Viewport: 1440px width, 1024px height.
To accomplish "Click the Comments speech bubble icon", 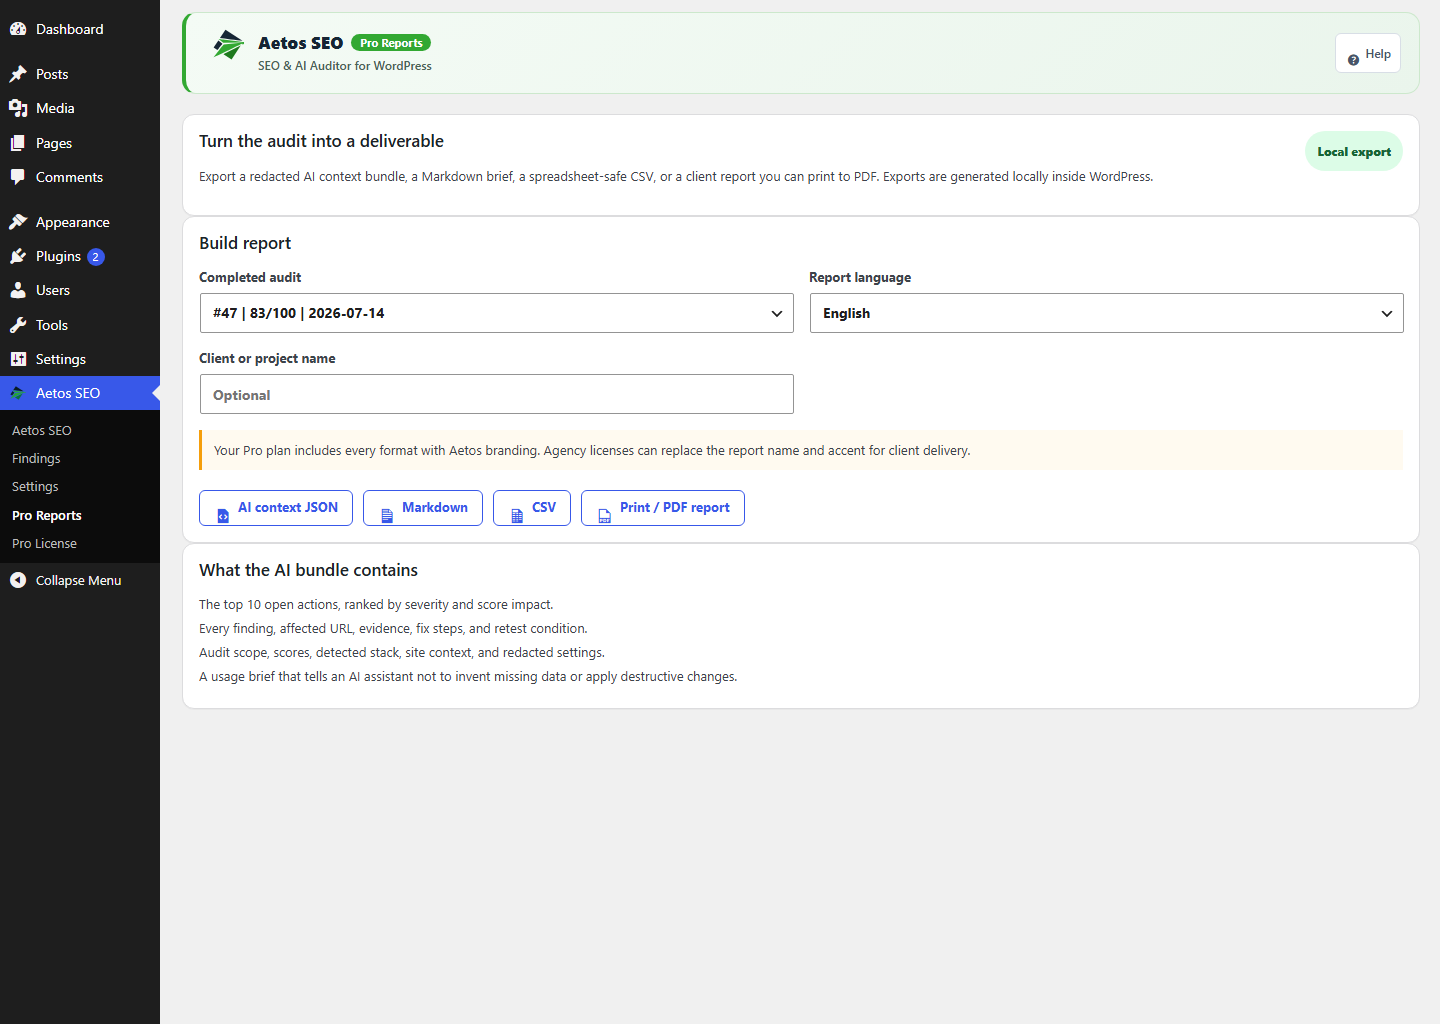I will (18, 177).
